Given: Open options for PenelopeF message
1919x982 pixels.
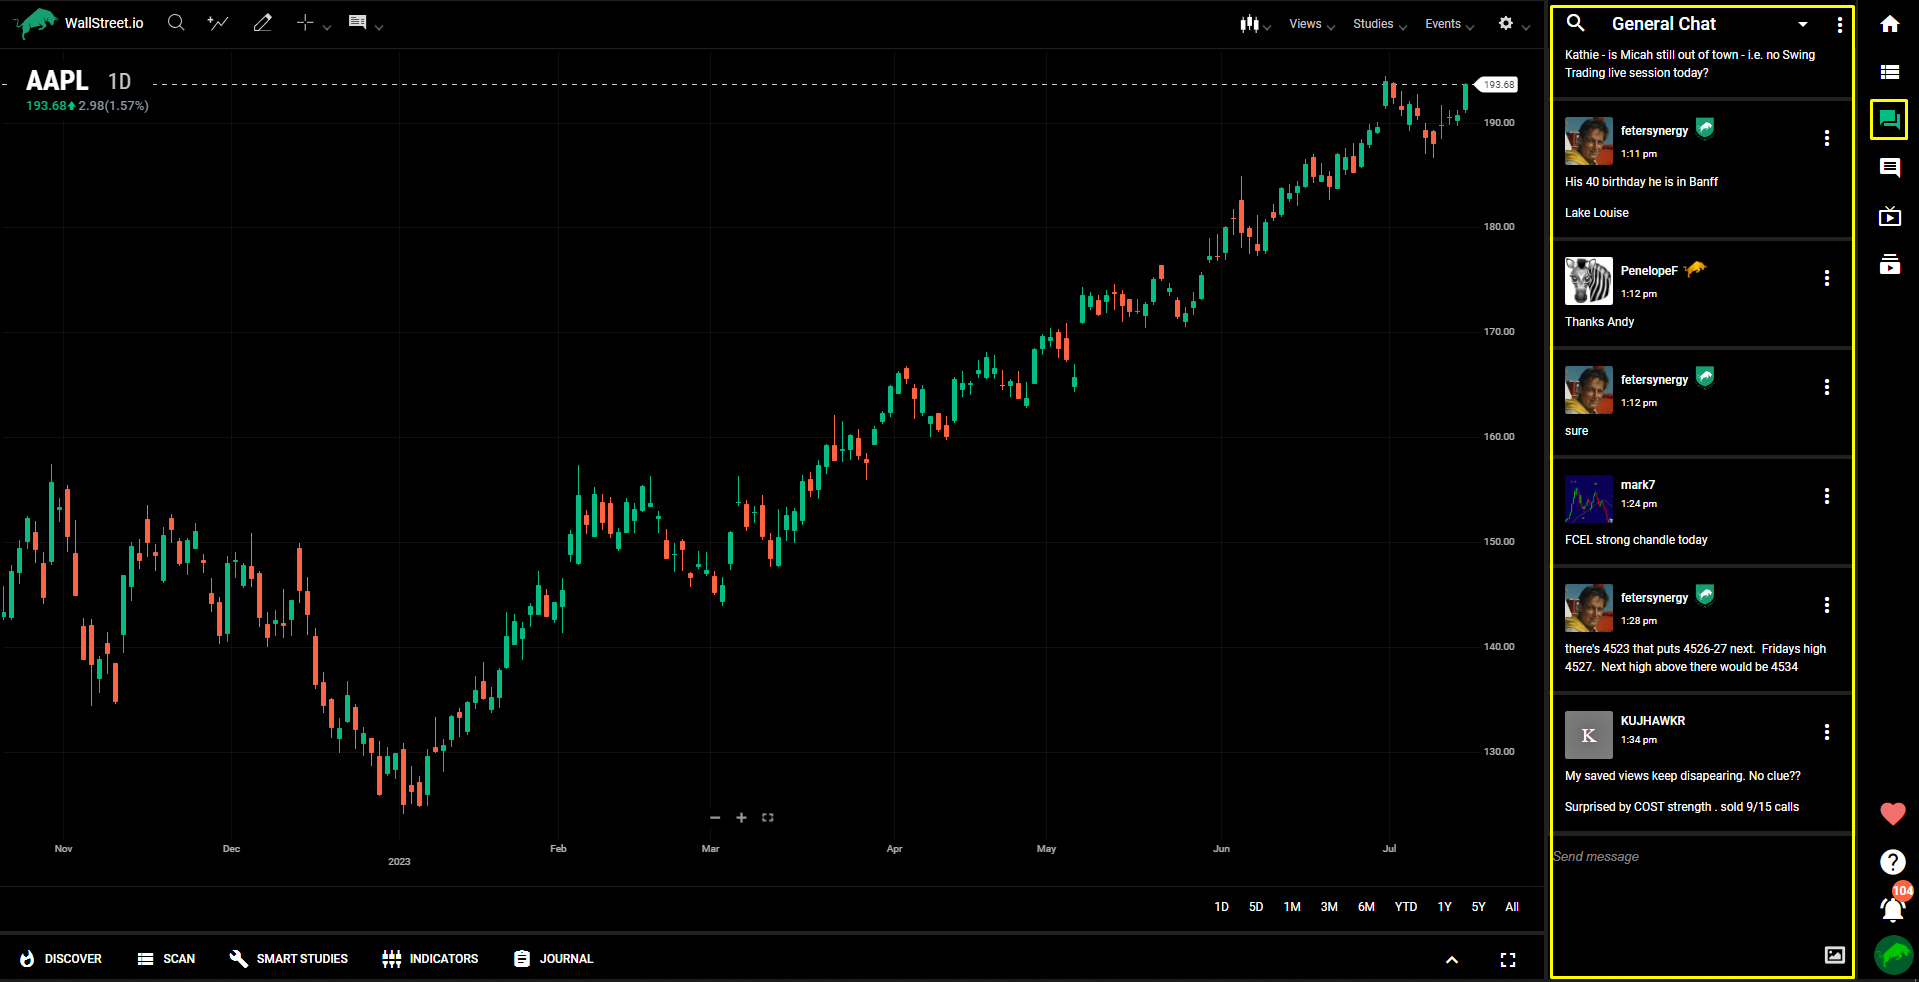Looking at the screenshot, I should pyautogui.click(x=1827, y=278).
